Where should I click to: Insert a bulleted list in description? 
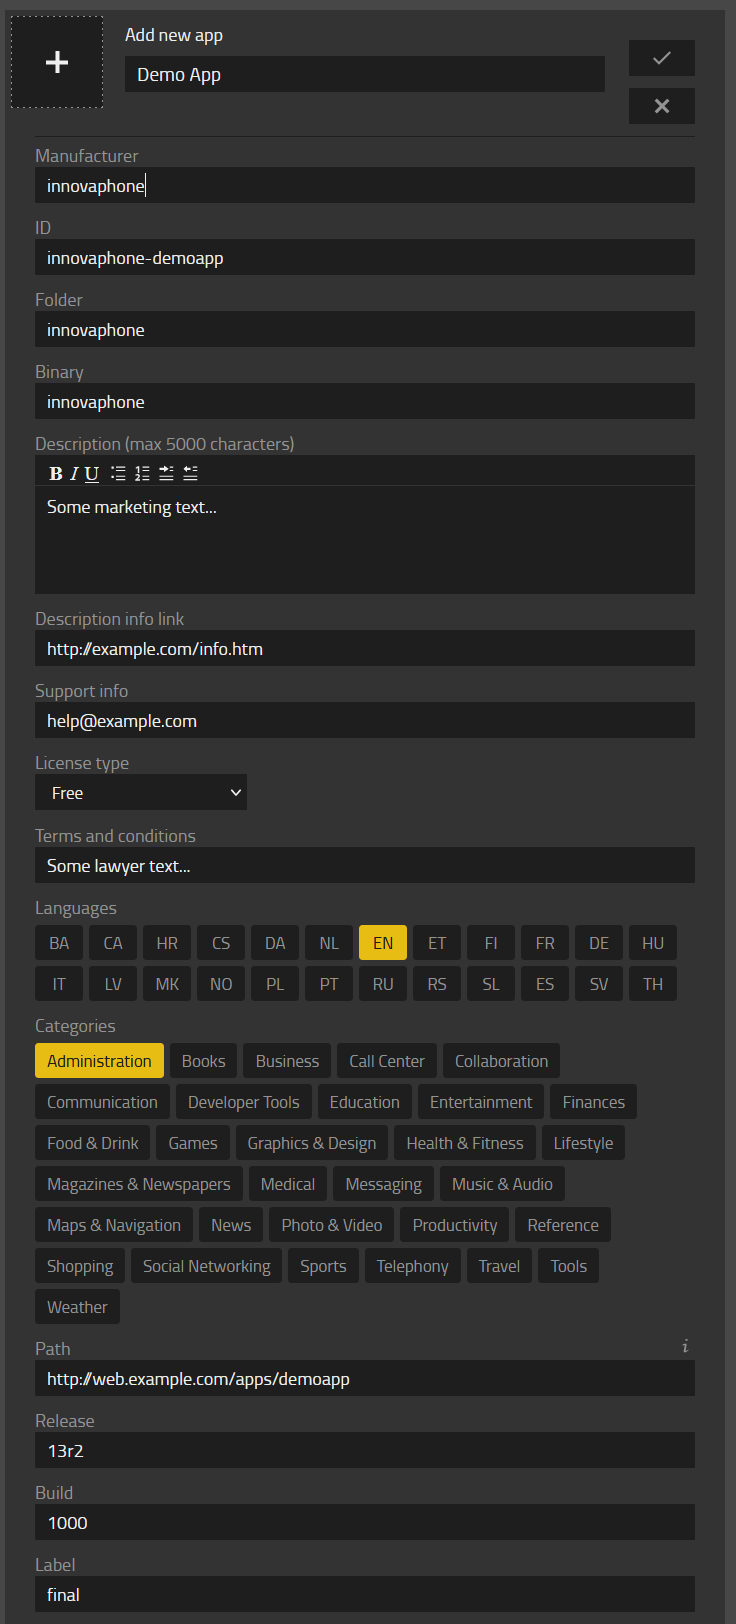(118, 474)
